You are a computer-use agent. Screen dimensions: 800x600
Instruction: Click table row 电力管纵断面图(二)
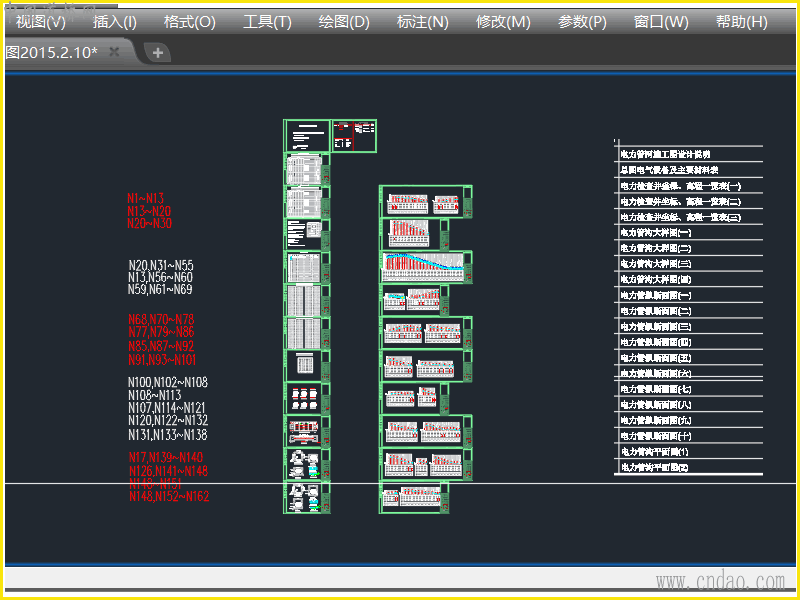(689, 311)
